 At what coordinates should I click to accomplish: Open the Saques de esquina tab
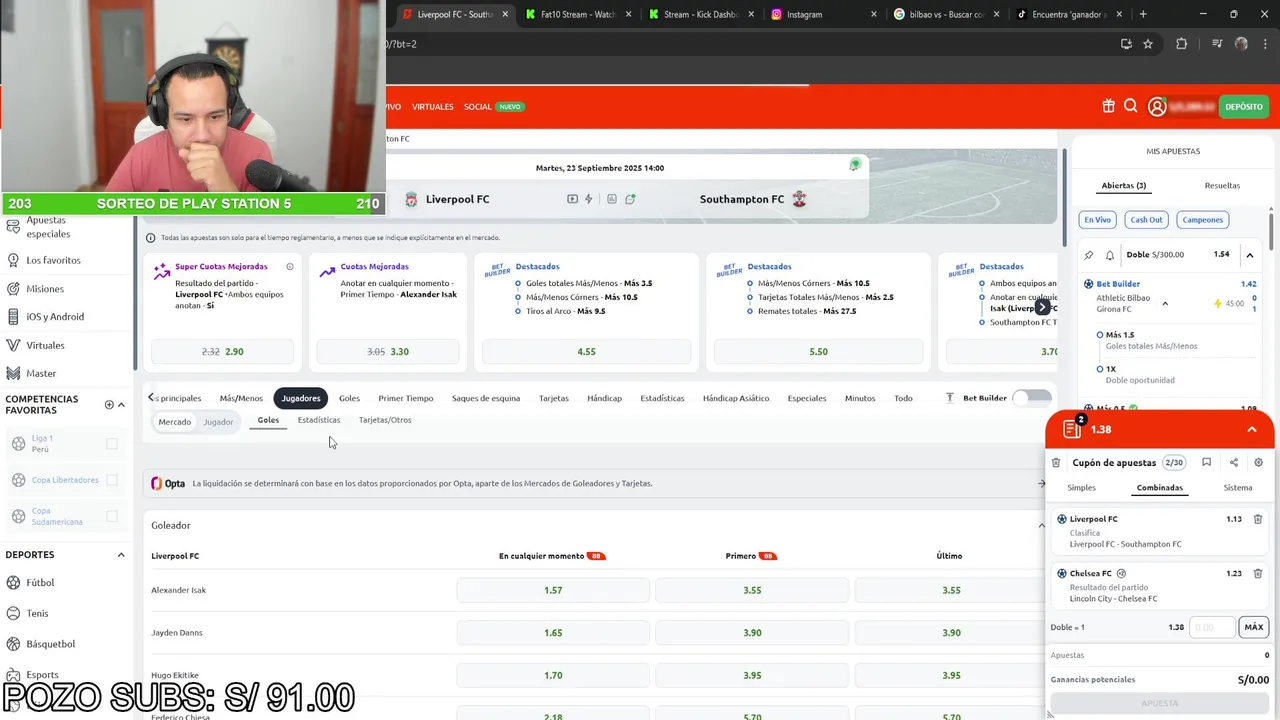point(486,398)
